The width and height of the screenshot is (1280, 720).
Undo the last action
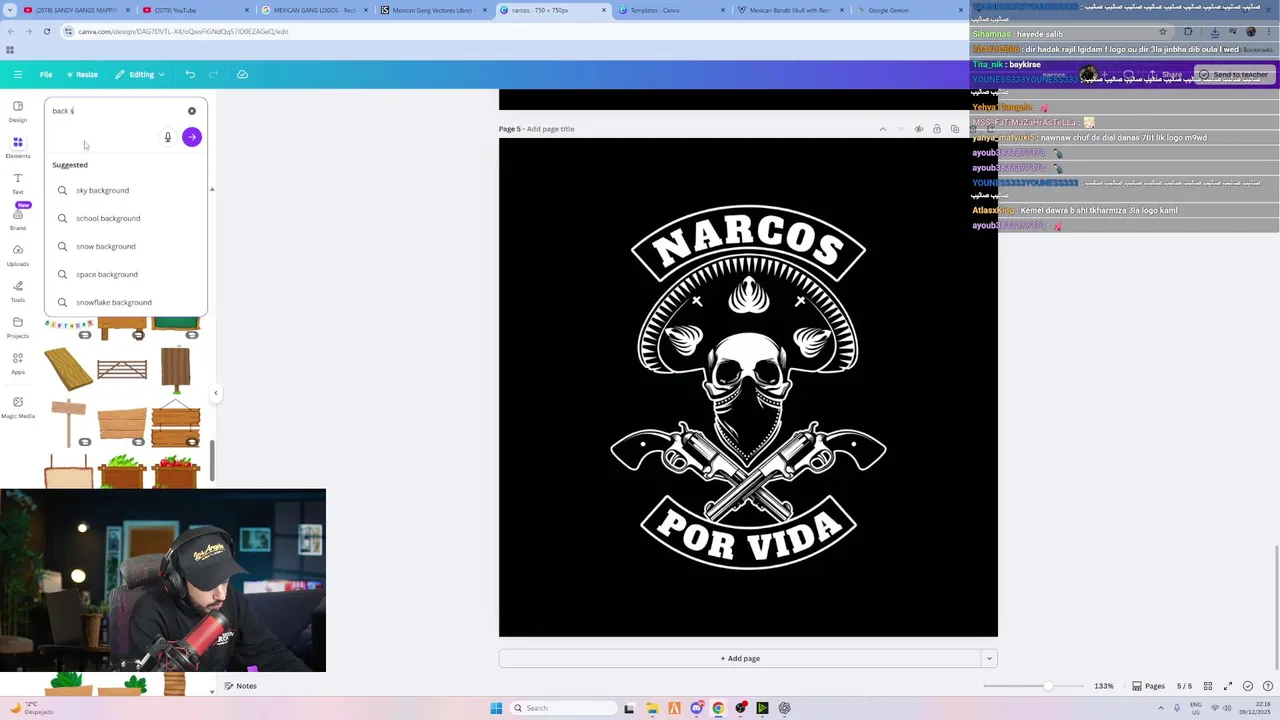click(190, 74)
